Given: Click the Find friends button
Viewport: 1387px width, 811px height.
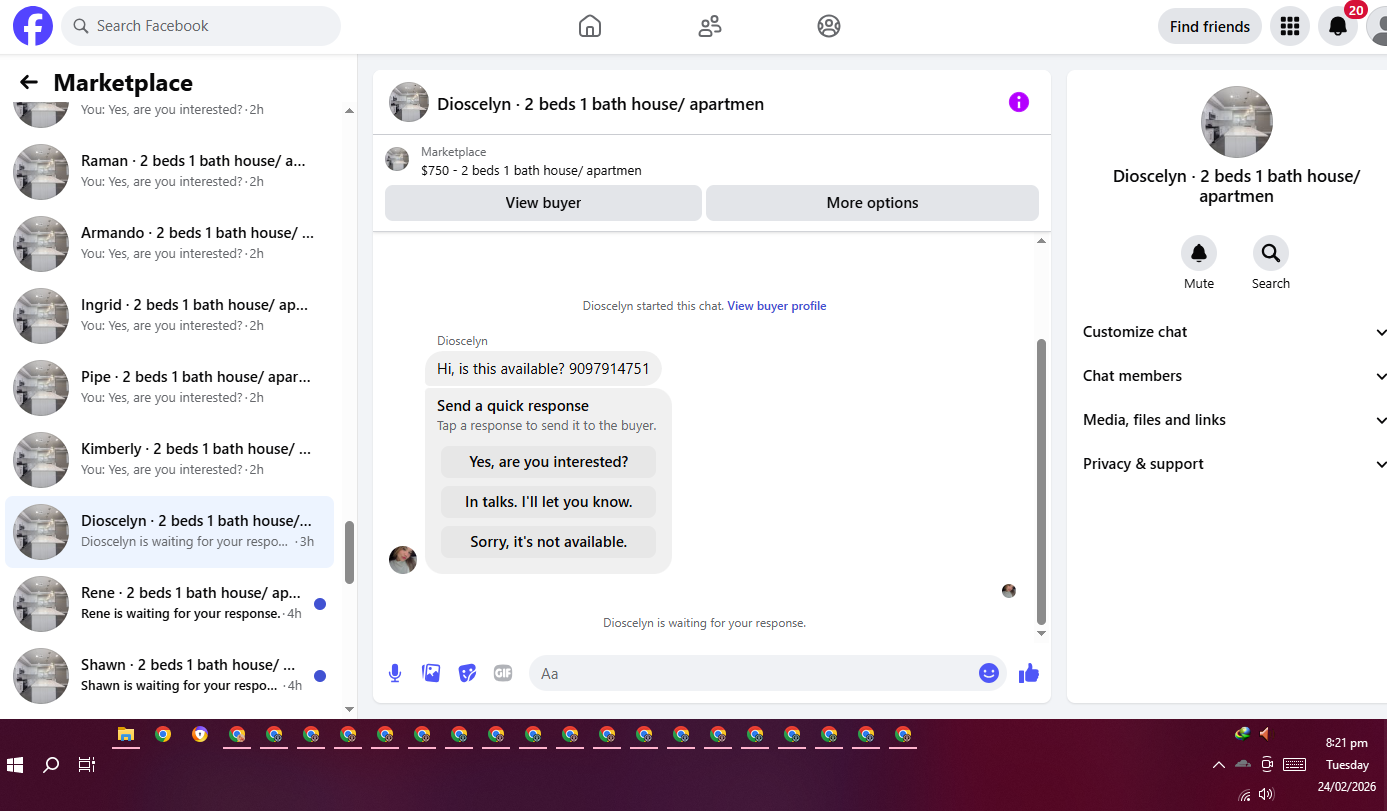Looking at the screenshot, I should pos(1210,27).
